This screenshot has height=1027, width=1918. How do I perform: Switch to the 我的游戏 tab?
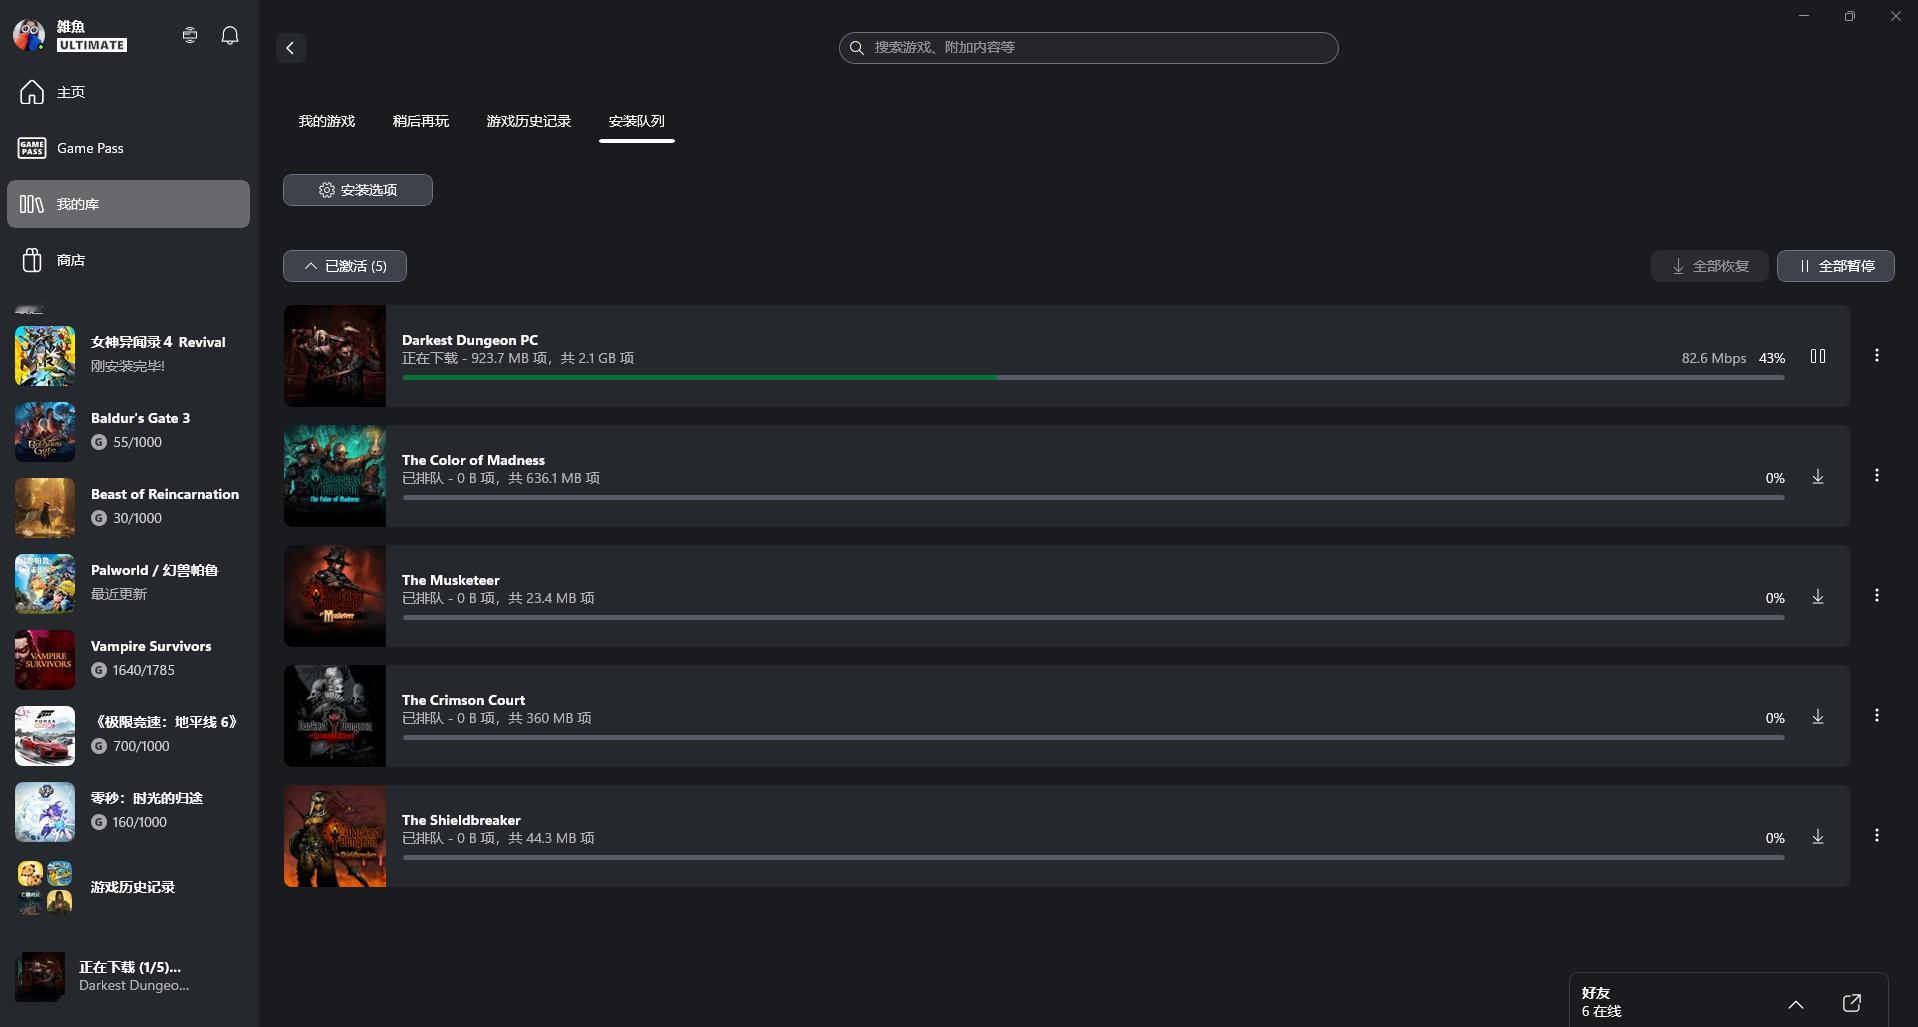(x=327, y=121)
